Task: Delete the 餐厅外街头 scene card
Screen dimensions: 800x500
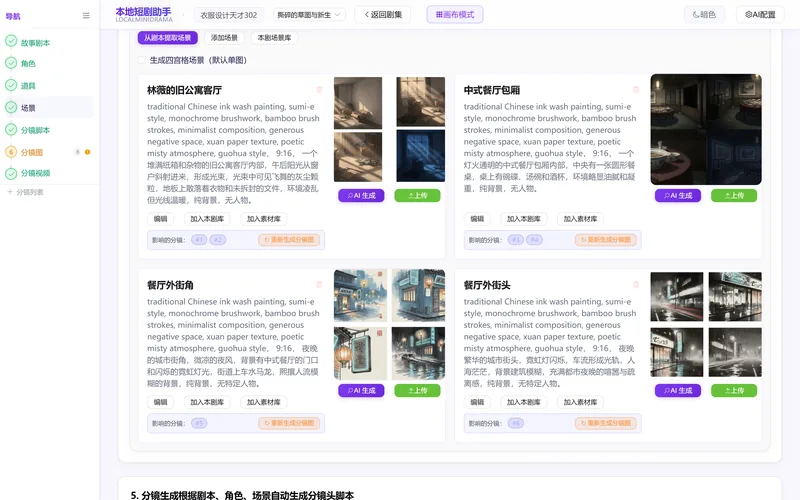Action: [x=636, y=285]
